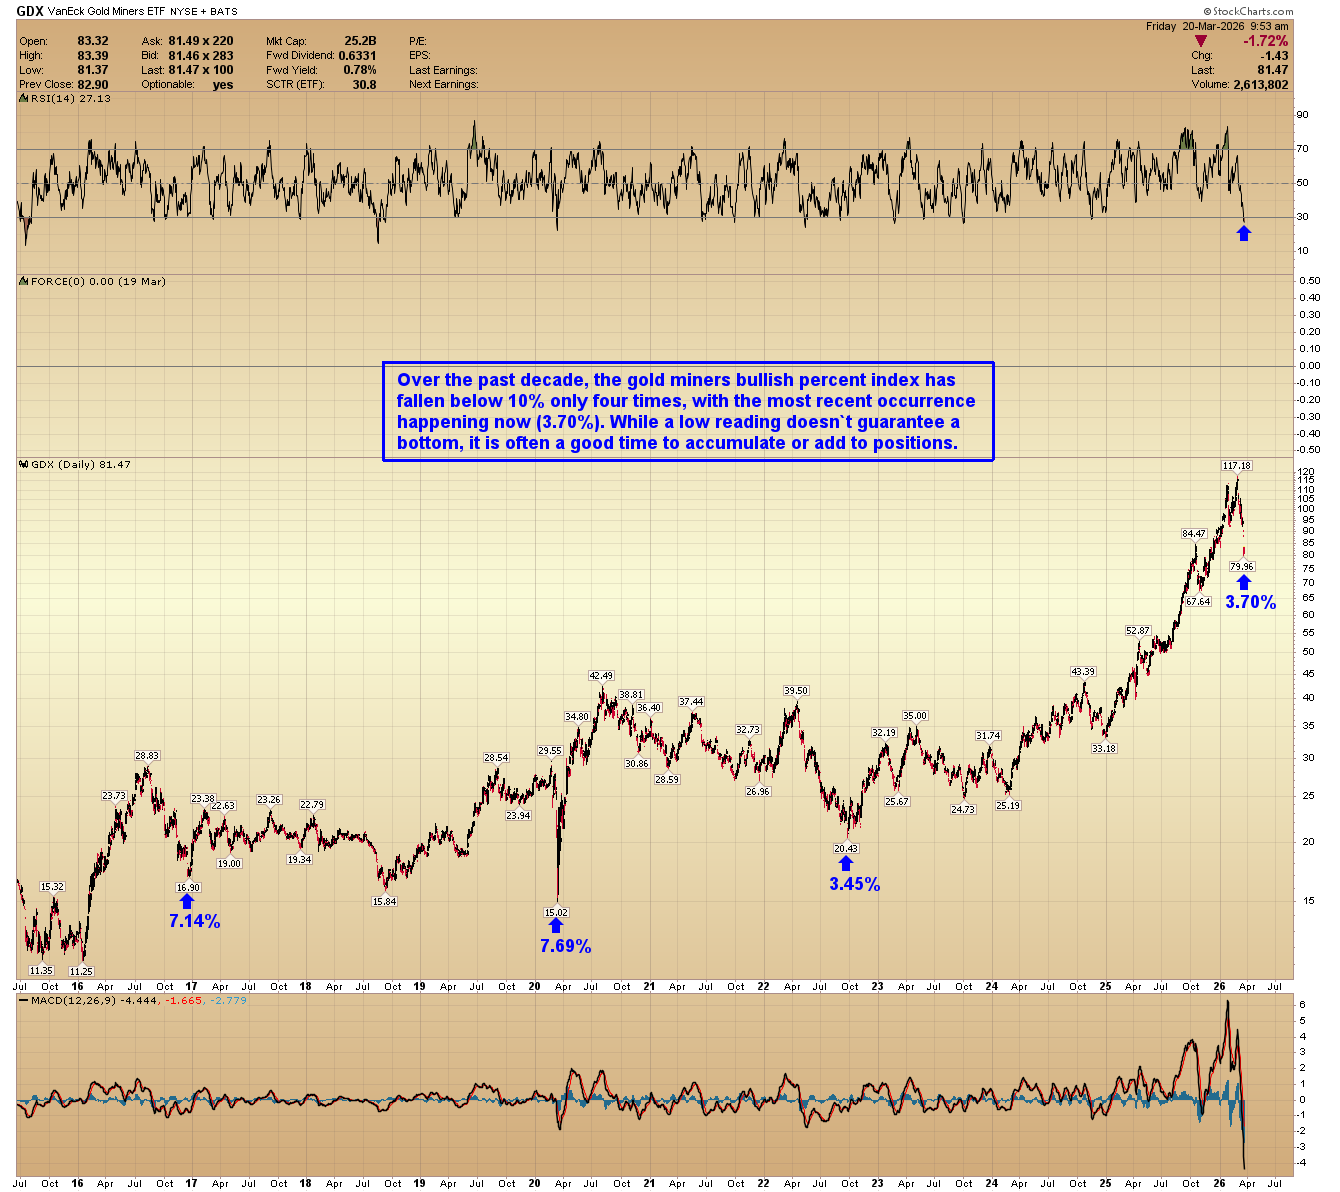Click the price label 84.47
Viewport: 1340px width, 1192px height.
click(x=1194, y=533)
